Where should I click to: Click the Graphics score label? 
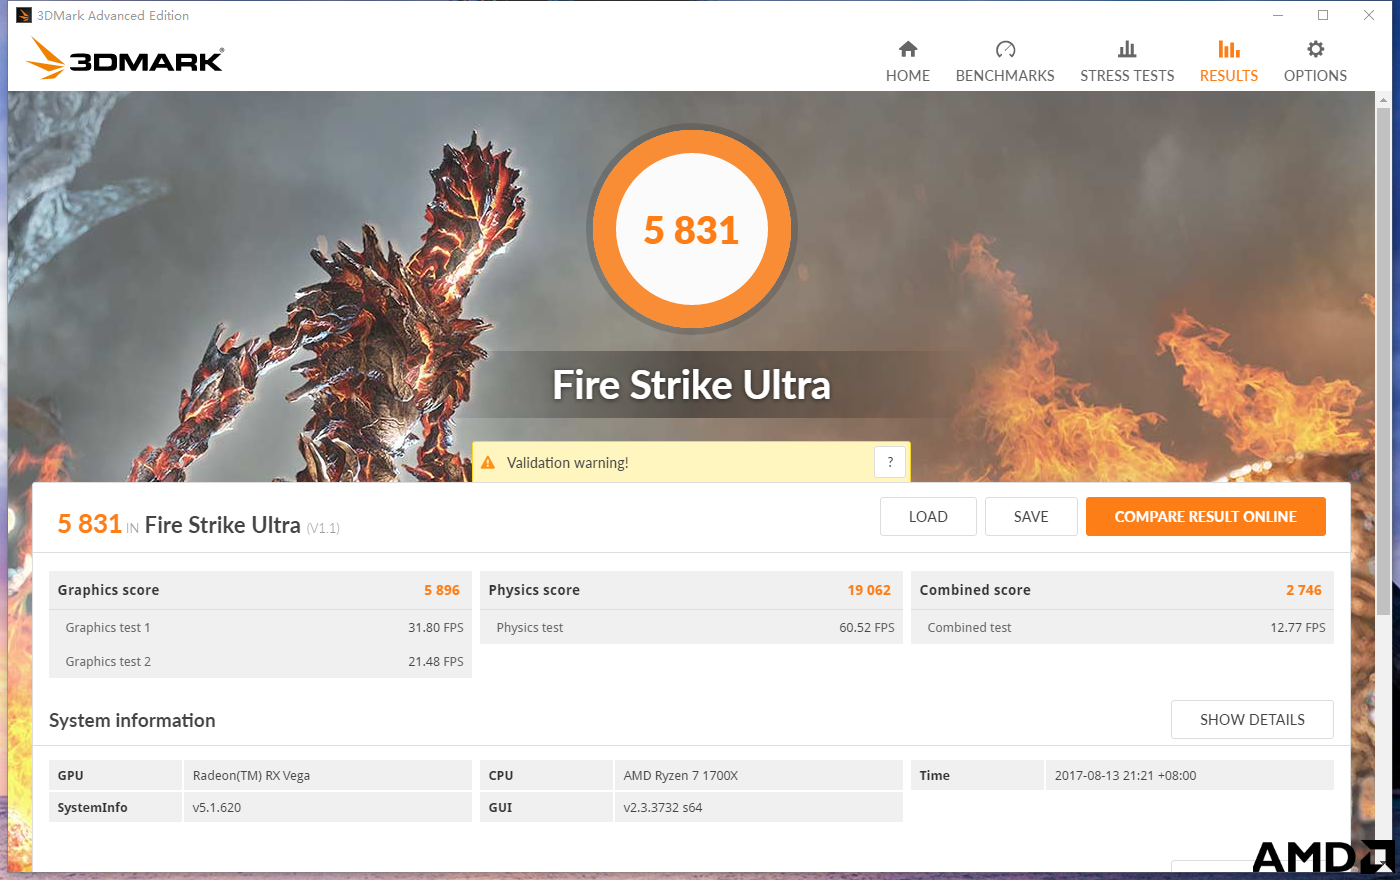(x=108, y=590)
